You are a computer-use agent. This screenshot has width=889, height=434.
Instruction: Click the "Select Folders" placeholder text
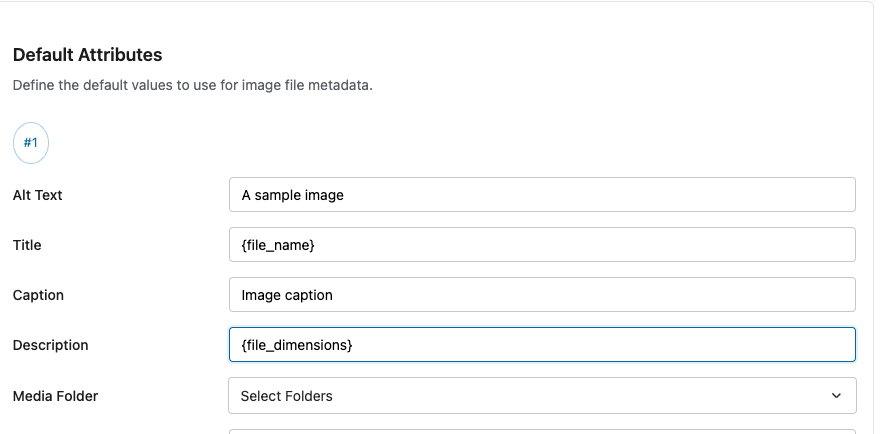pos(286,396)
